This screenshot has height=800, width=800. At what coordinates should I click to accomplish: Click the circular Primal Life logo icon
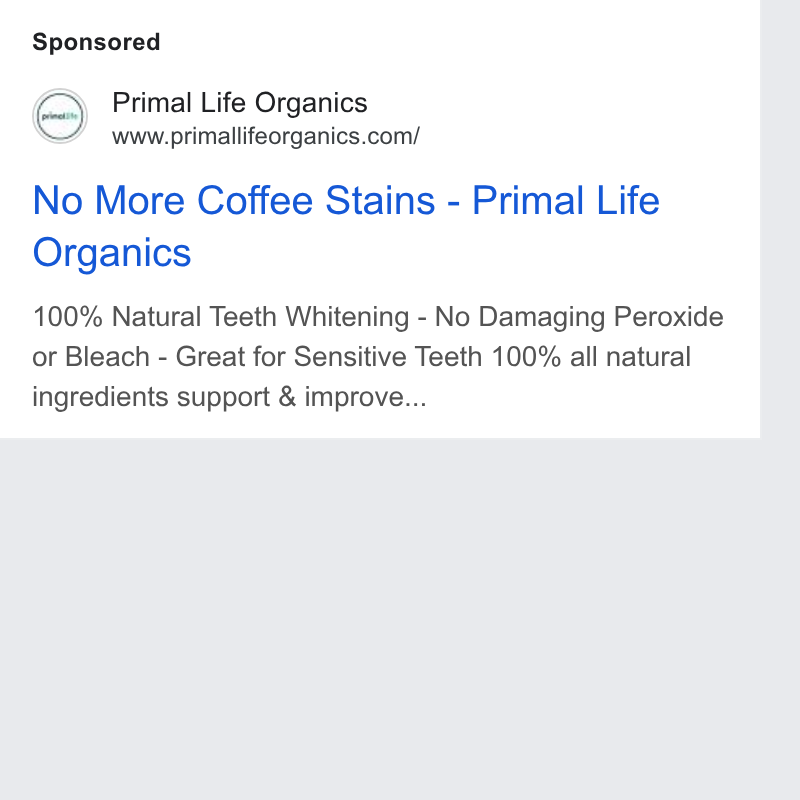pos(60,116)
